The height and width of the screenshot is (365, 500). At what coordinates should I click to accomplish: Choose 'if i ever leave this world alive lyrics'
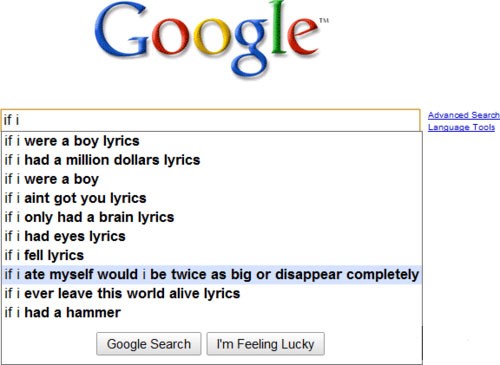coord(212,294)
